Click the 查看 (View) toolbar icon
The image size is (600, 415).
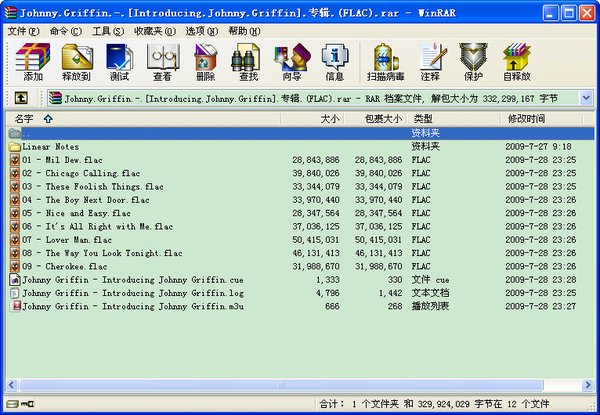point(163,57)
